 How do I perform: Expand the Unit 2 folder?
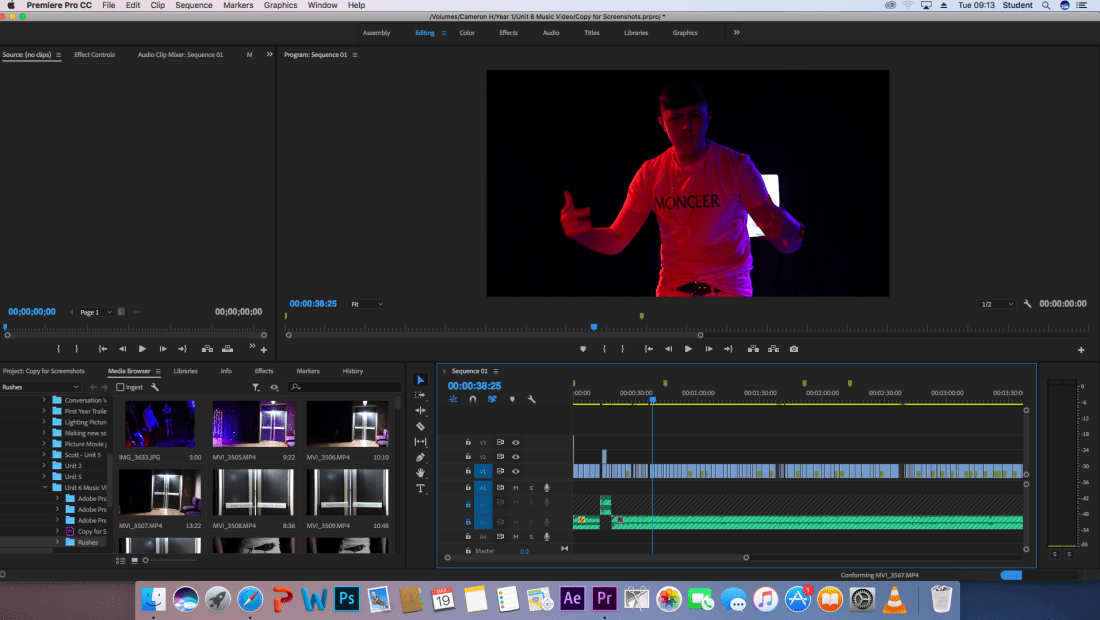(x=44, y=466)
